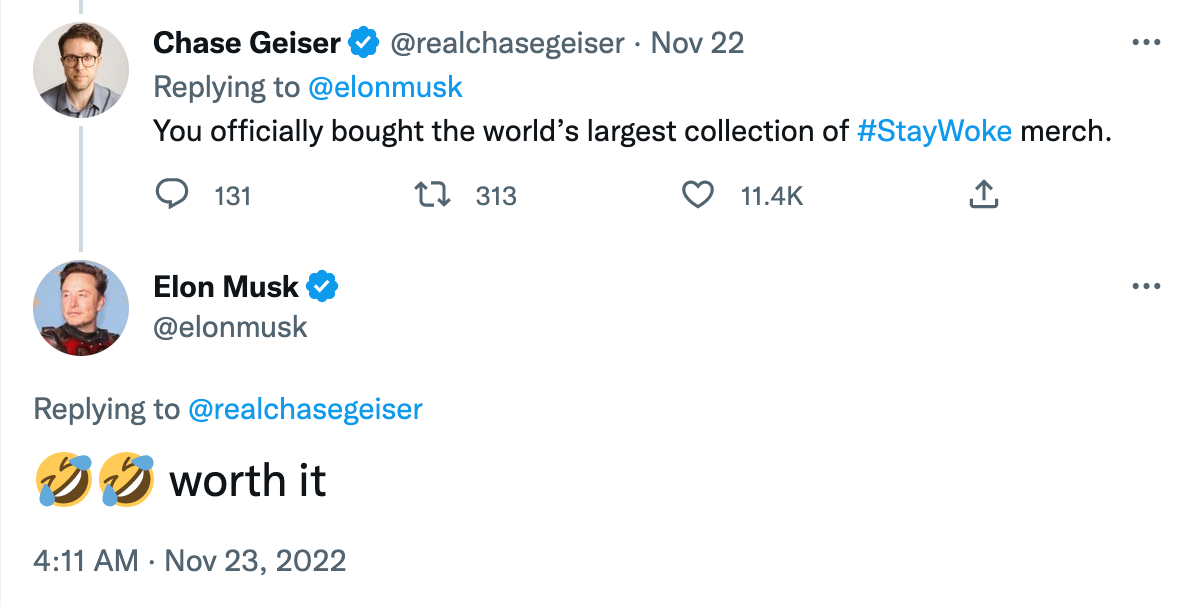Click the @elonmusk mention after "Replying to"

[385, 87]
